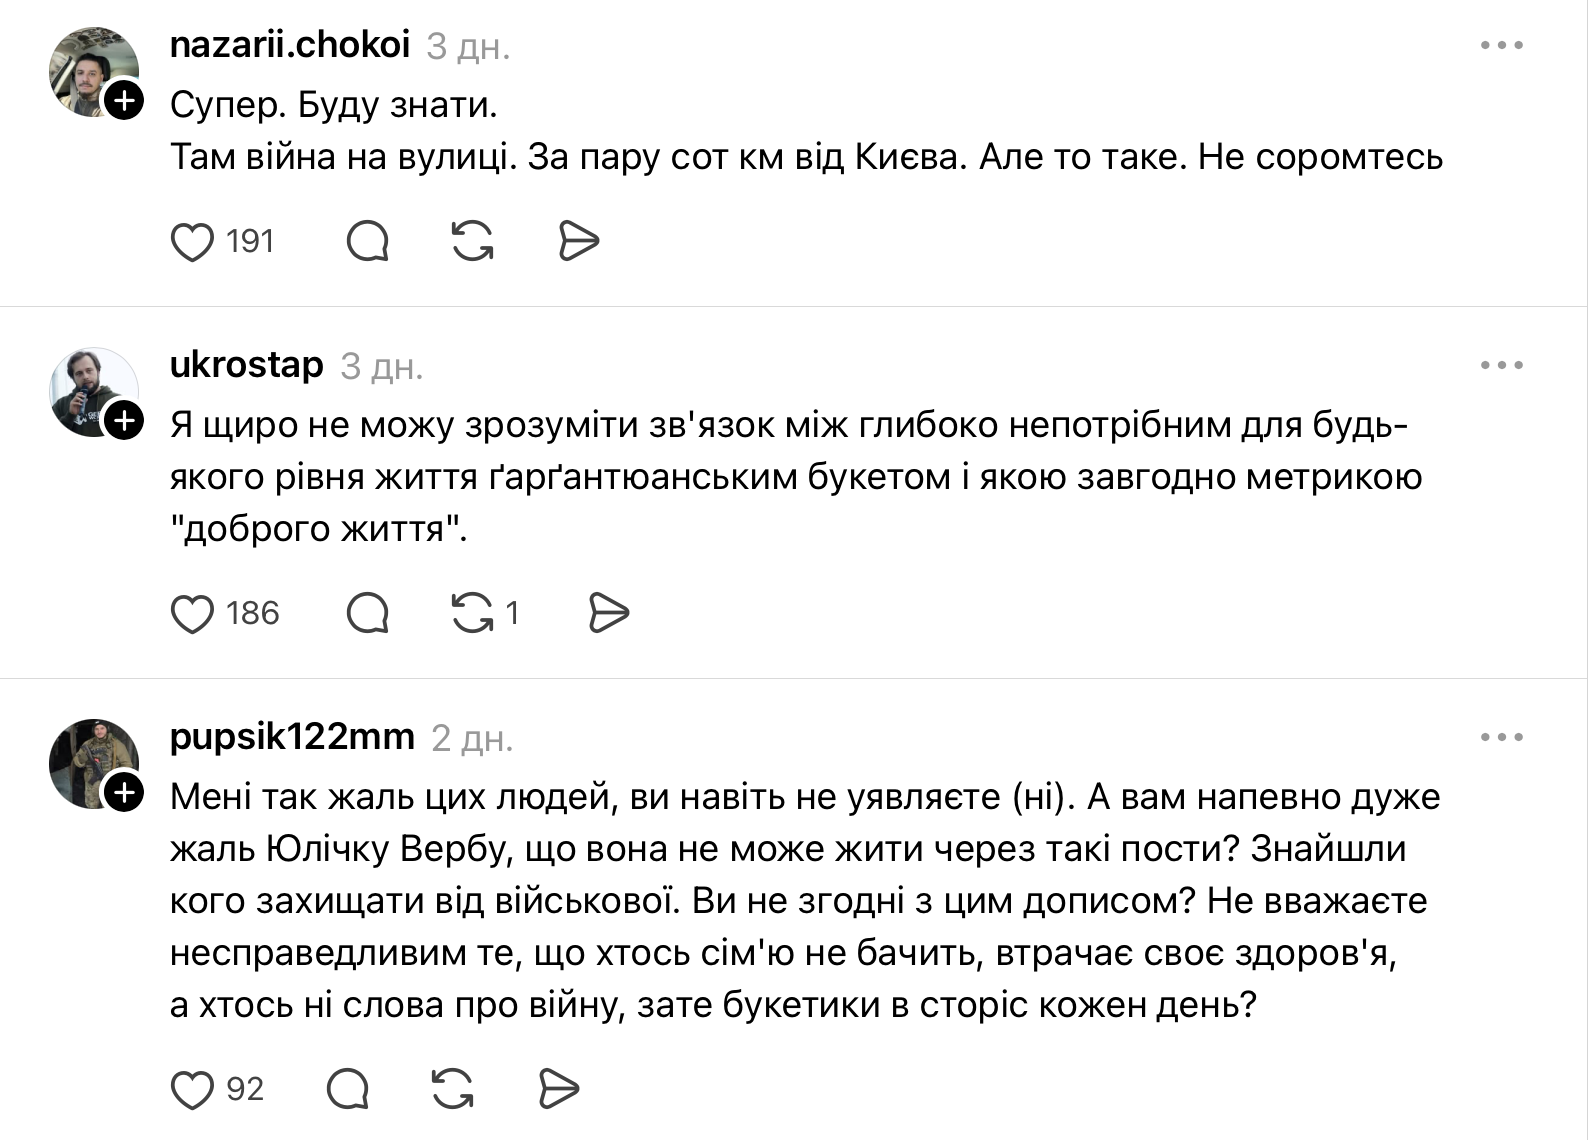Image resolution: width=1590 pixels, height=1140 pixels.
Task: Share pupsik122mm's comment via send icon
Action: click(x=558, y=1090)
